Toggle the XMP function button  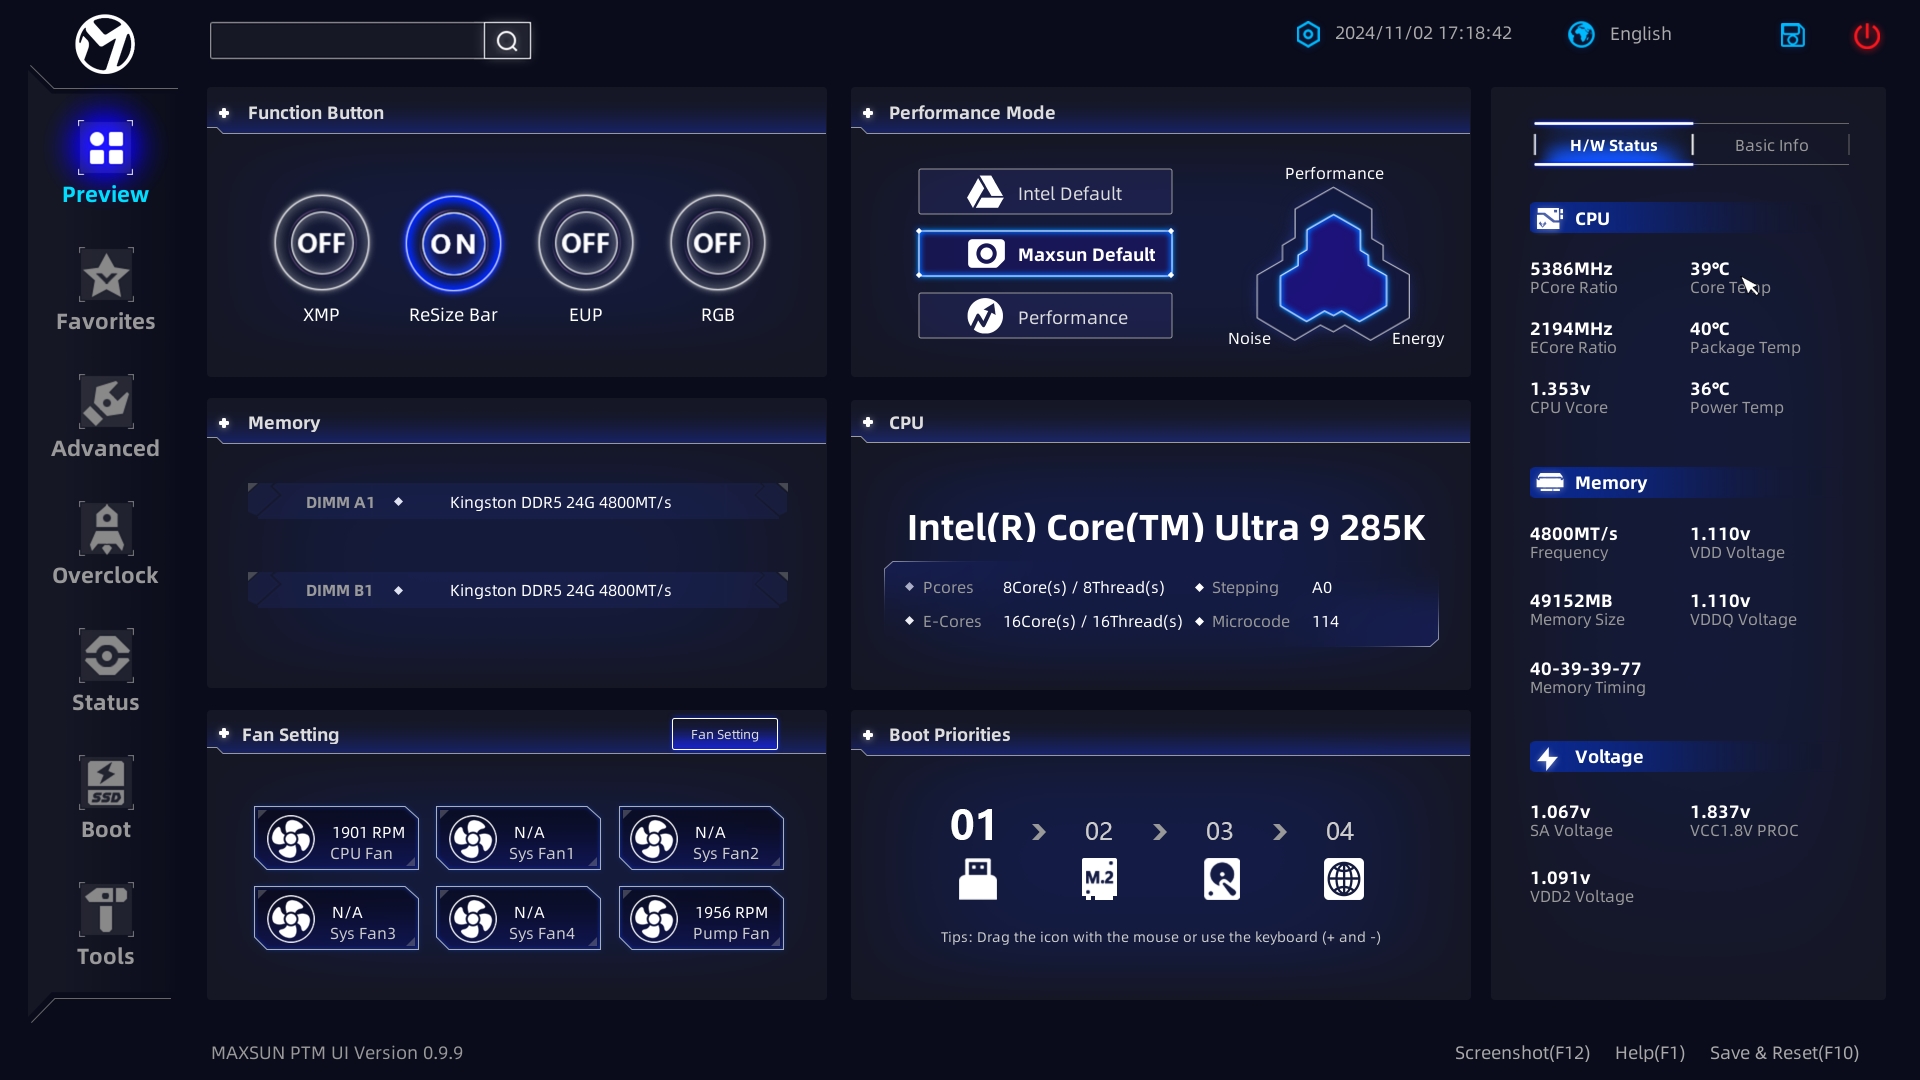click(321, 243)
